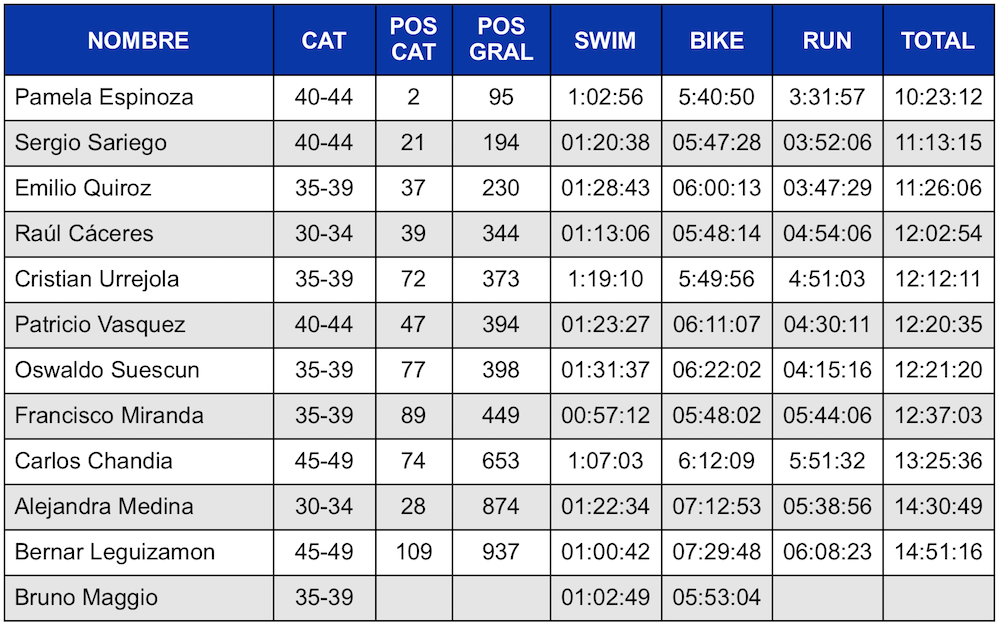Select the BIKE column header
This screenshot has width=1000, height=626.
click(x=716, y=40)
